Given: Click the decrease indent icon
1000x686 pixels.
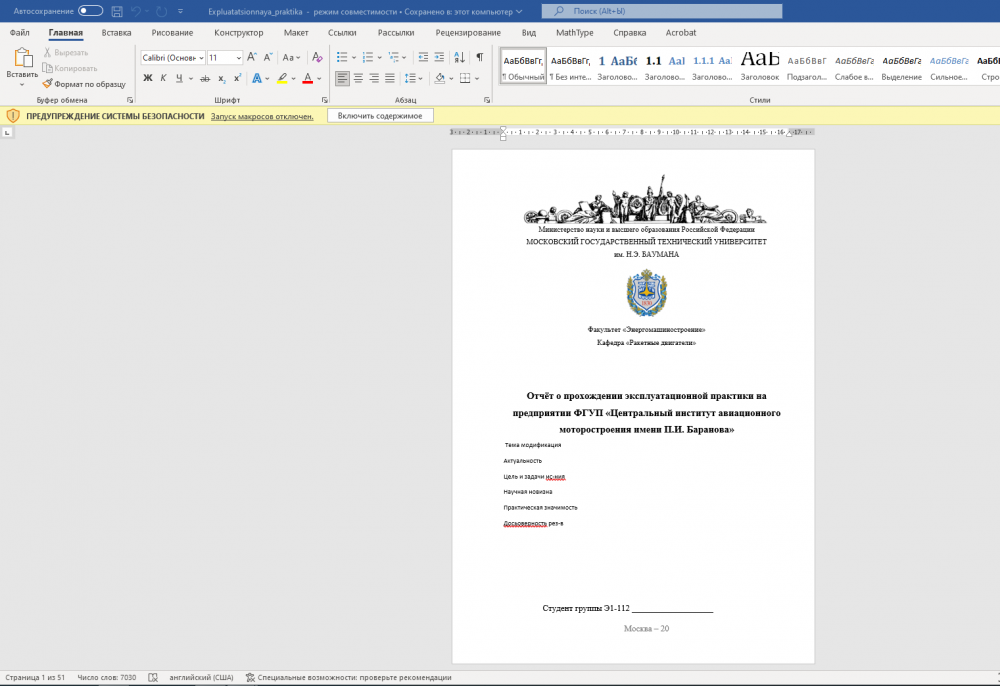Looking at the screenshot, I should (423, 57).
